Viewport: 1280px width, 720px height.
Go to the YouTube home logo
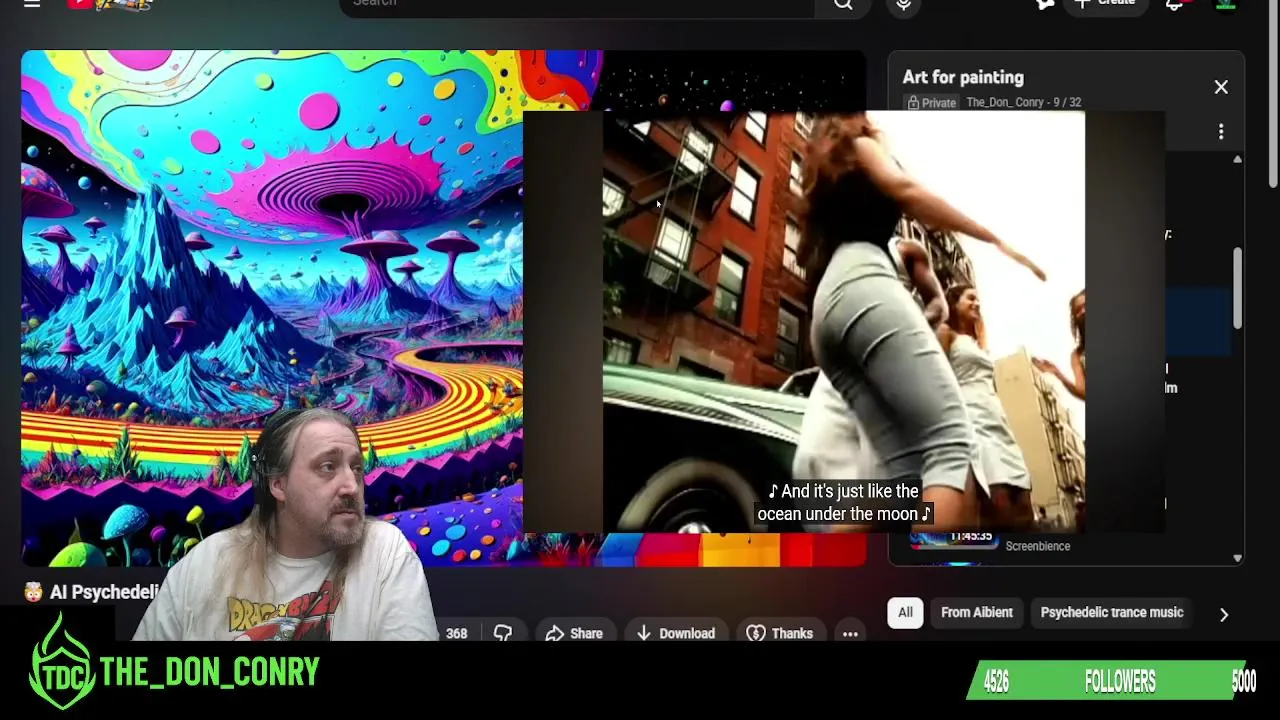[110, 5]
